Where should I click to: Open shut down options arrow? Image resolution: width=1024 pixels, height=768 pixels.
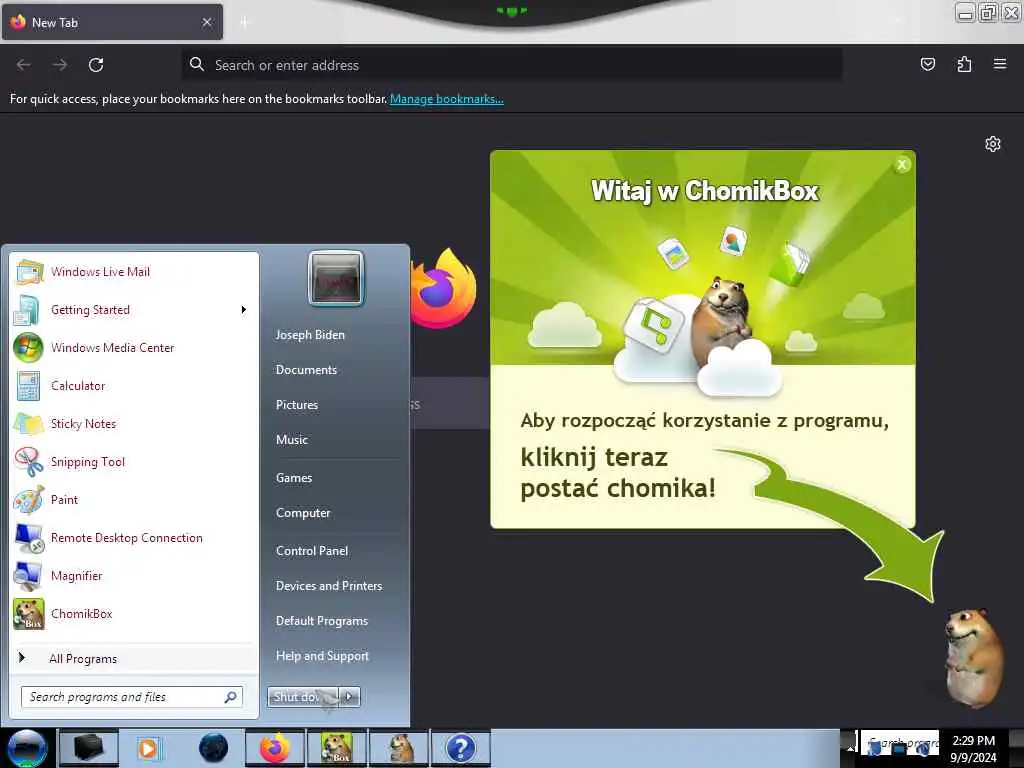tap(350, 697)
